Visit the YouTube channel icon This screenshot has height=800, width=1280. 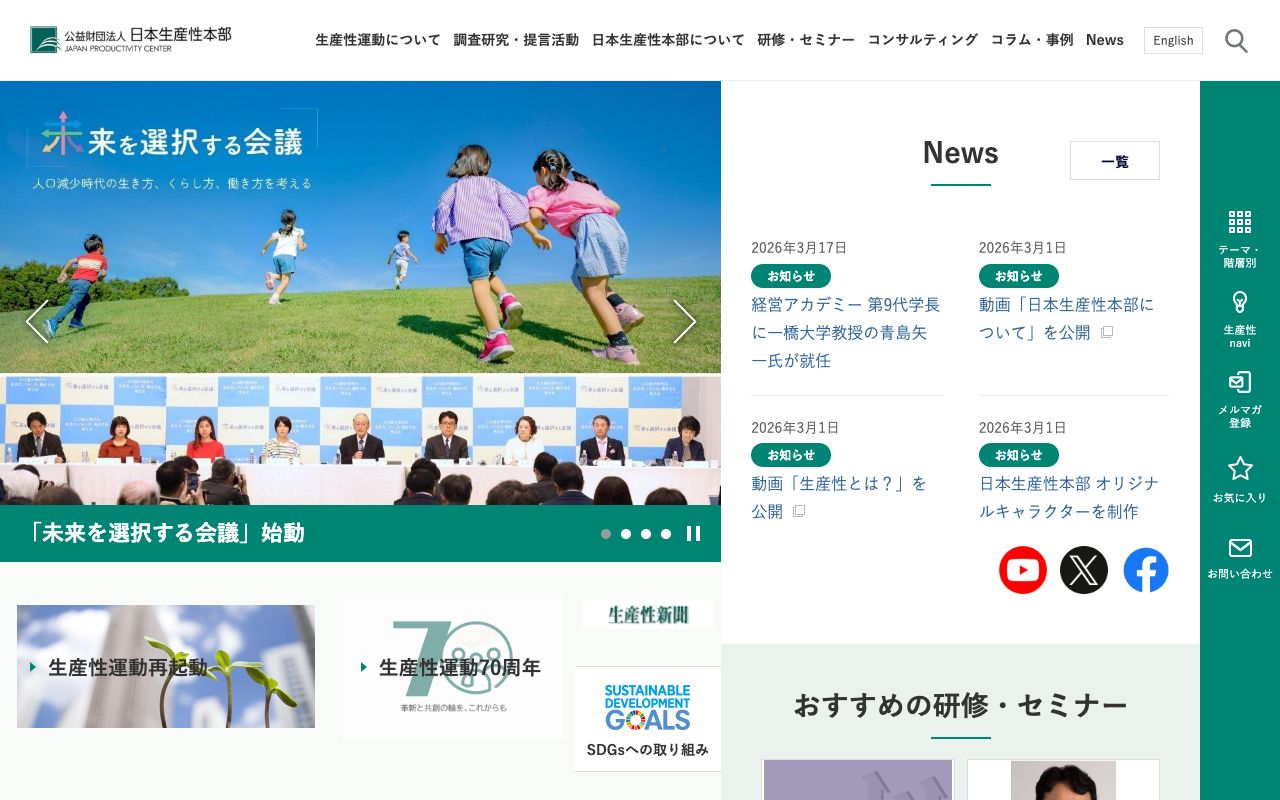(x=1023, y=570)
